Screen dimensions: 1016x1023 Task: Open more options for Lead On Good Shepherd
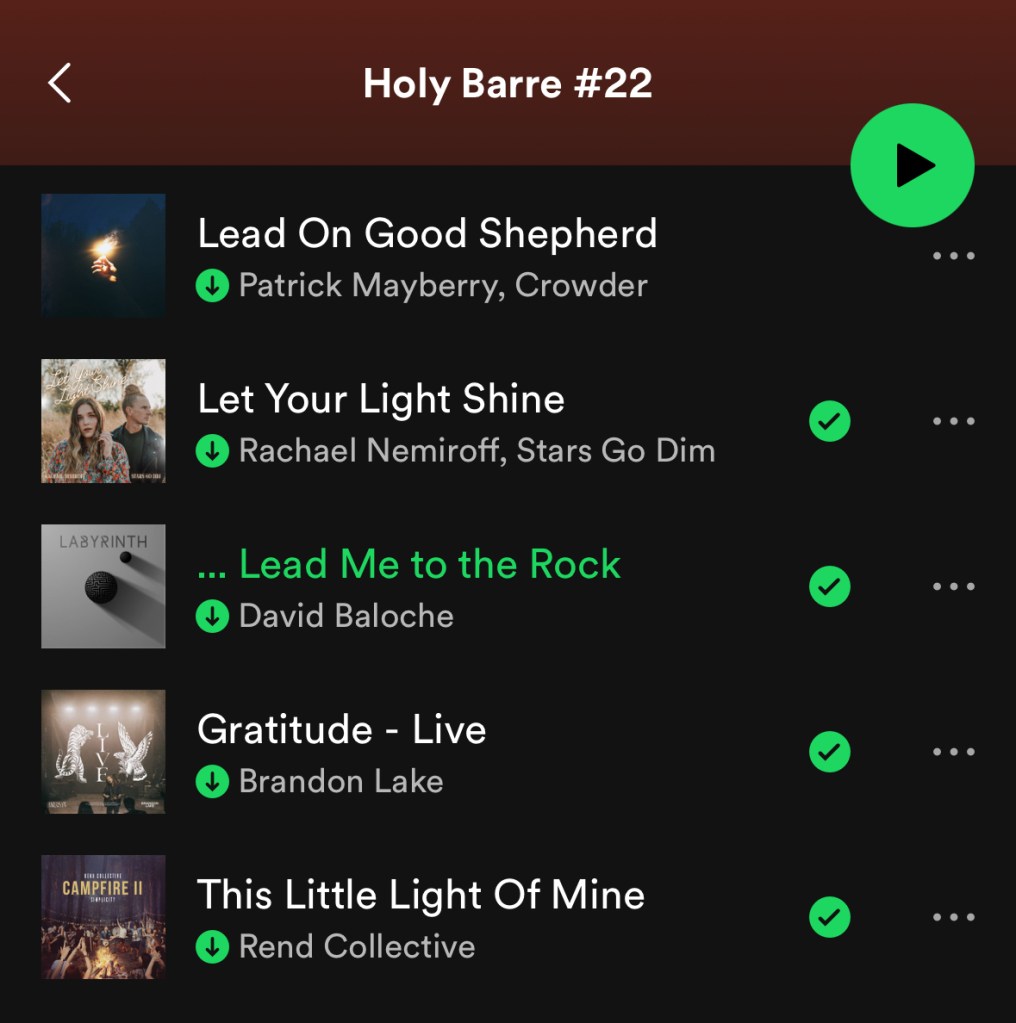pos(953,256)
